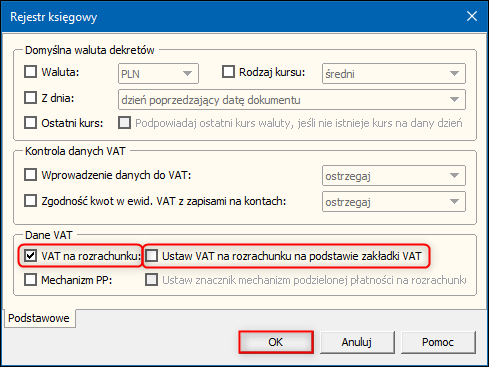Confirm with the OK button

point(276,342)
